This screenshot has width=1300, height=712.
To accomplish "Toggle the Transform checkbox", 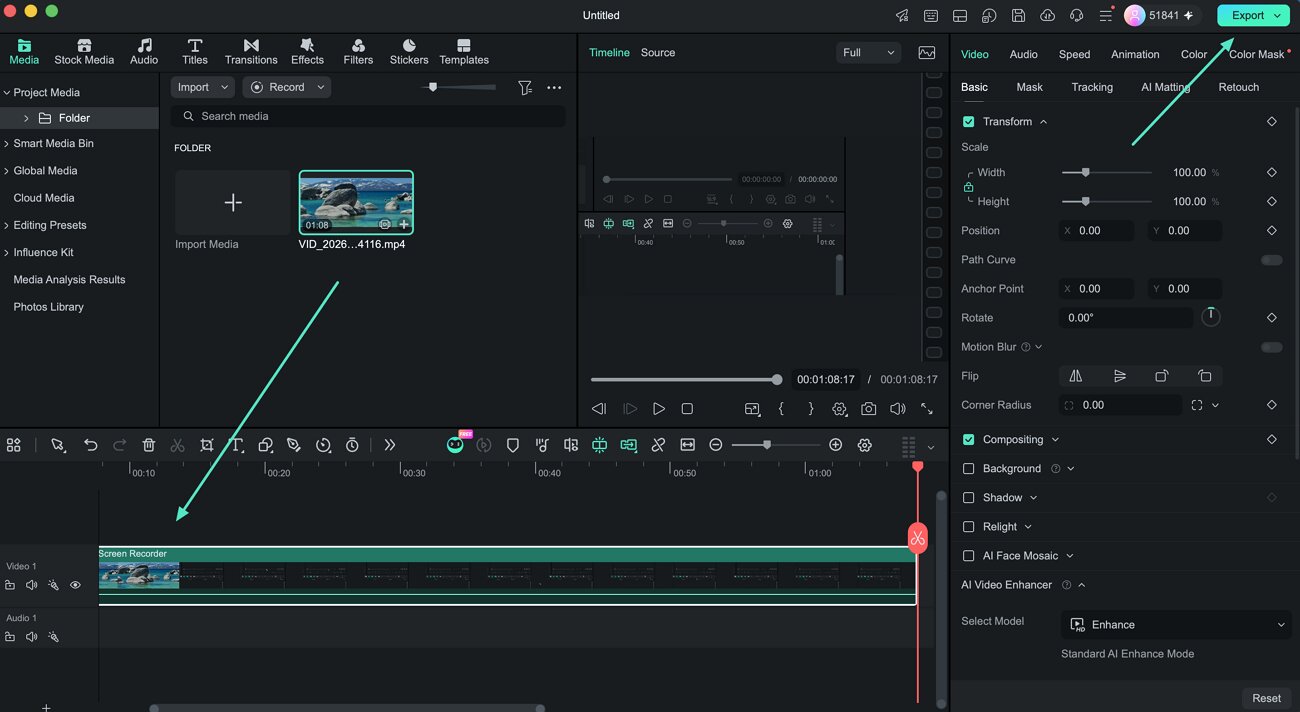I will pyautogui.click(x=968, y=122).
